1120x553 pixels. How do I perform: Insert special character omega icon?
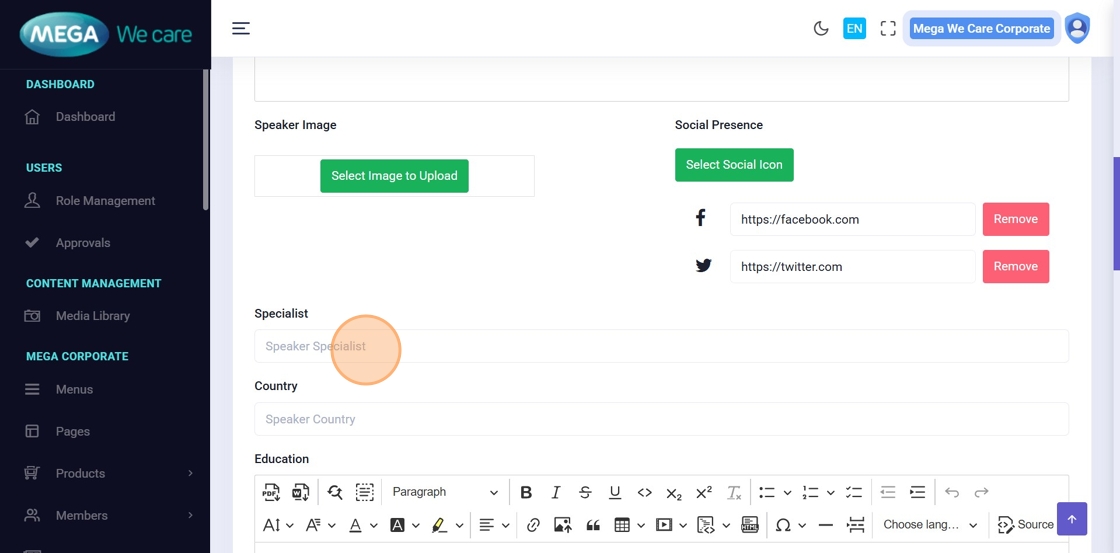(x=783, y=525)
